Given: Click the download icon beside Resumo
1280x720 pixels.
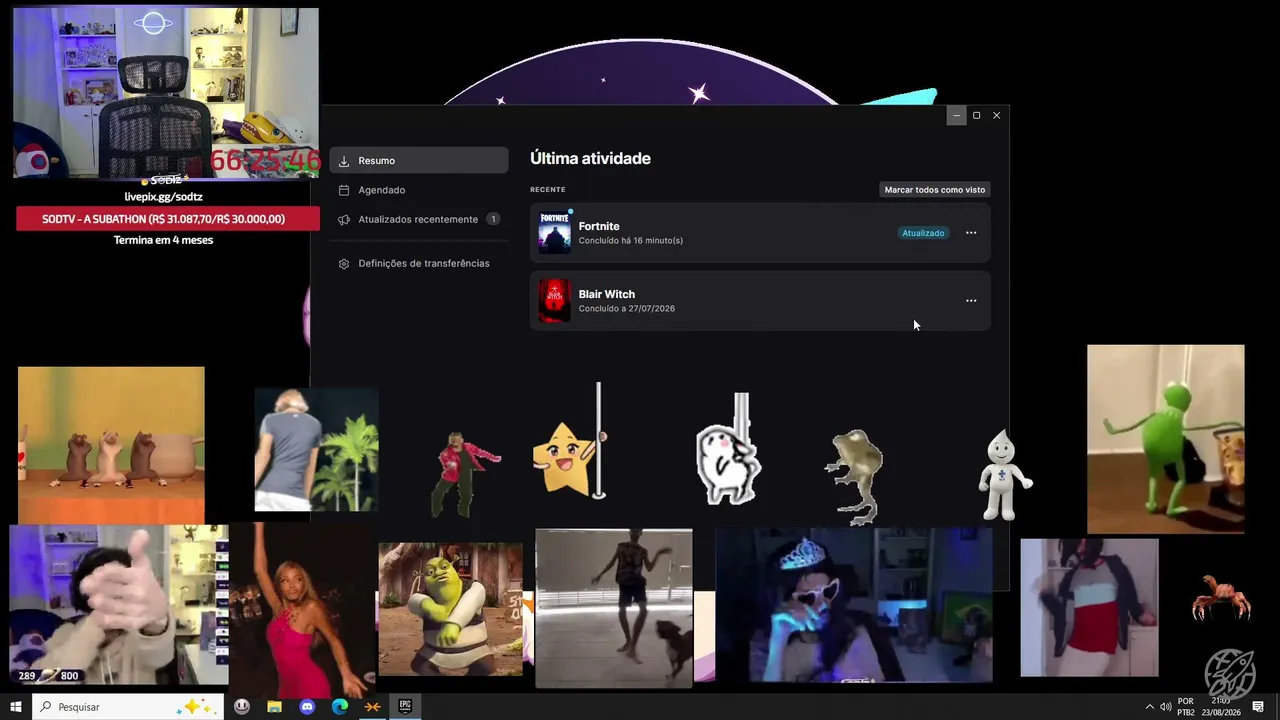Looking at the screenshot, I should pyautogui.click(x=344, y=161).
